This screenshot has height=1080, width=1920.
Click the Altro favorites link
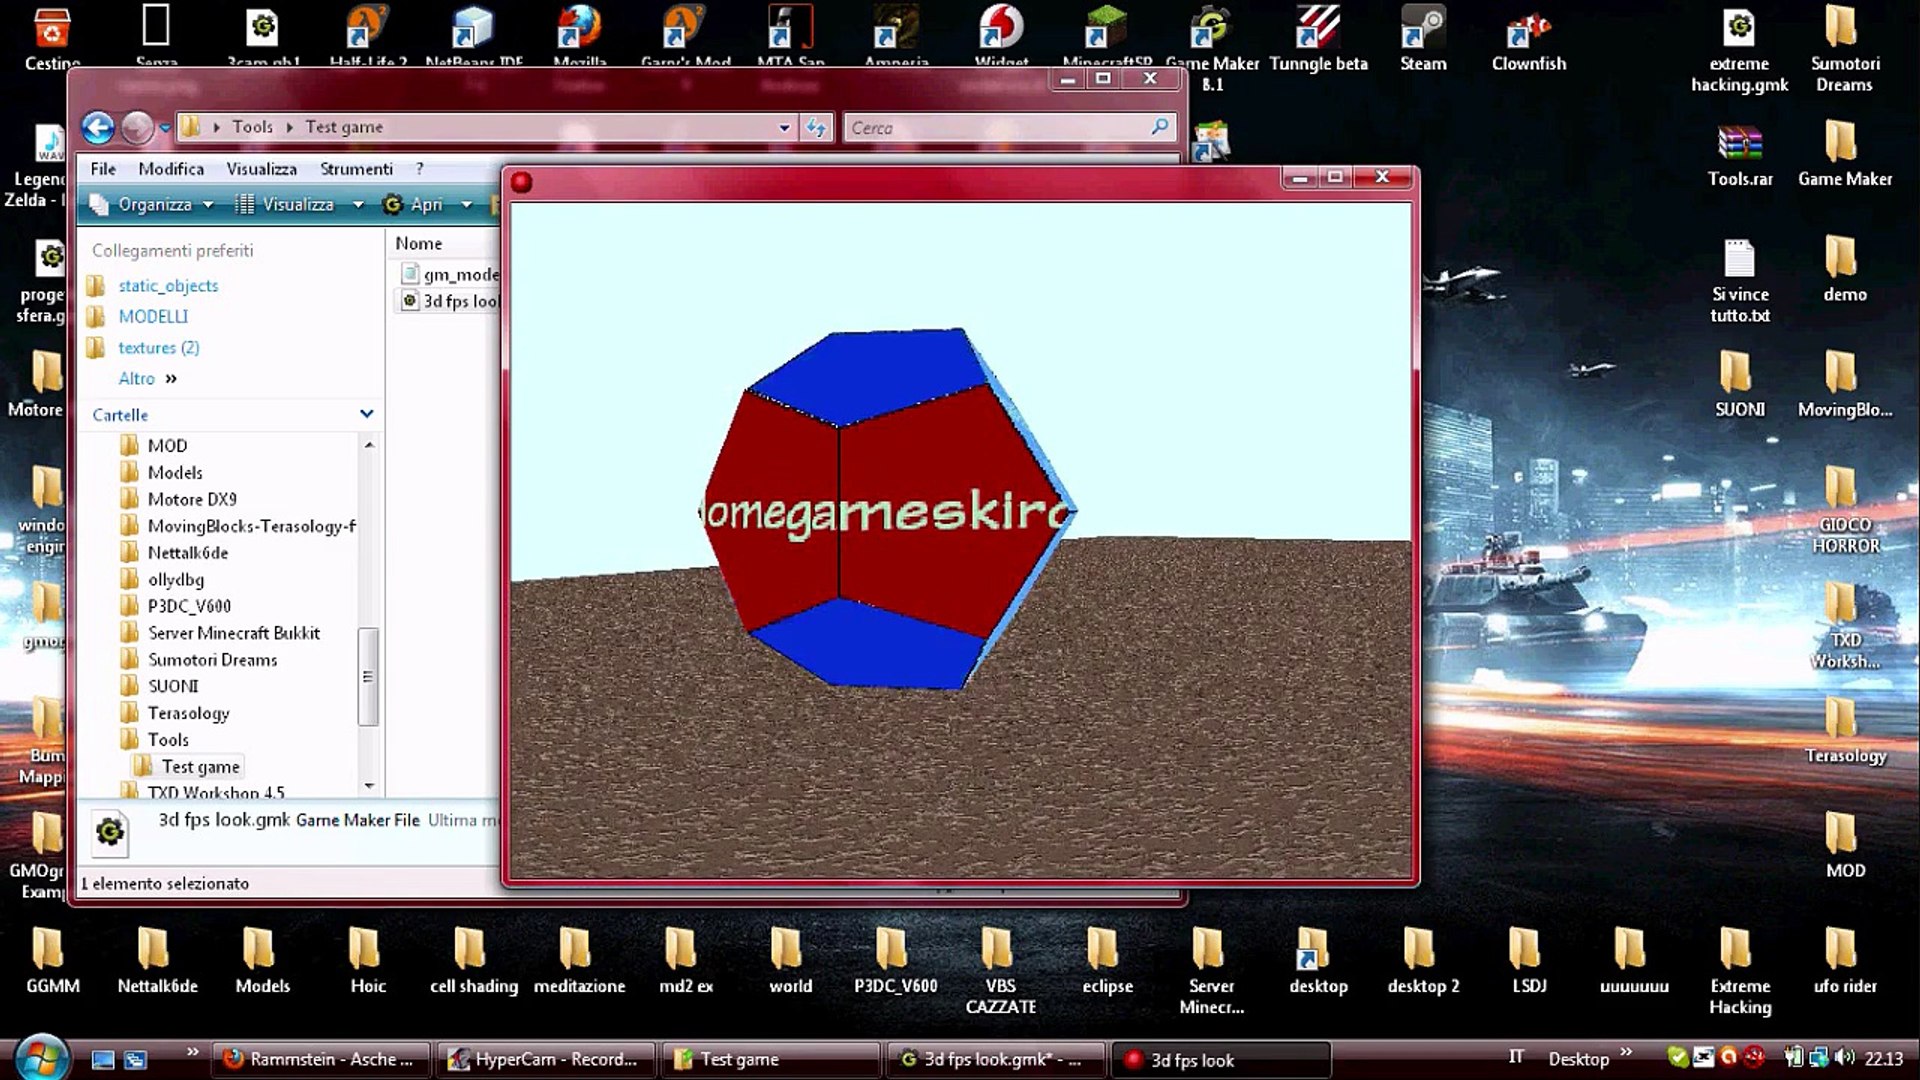(x=137, y=378)
